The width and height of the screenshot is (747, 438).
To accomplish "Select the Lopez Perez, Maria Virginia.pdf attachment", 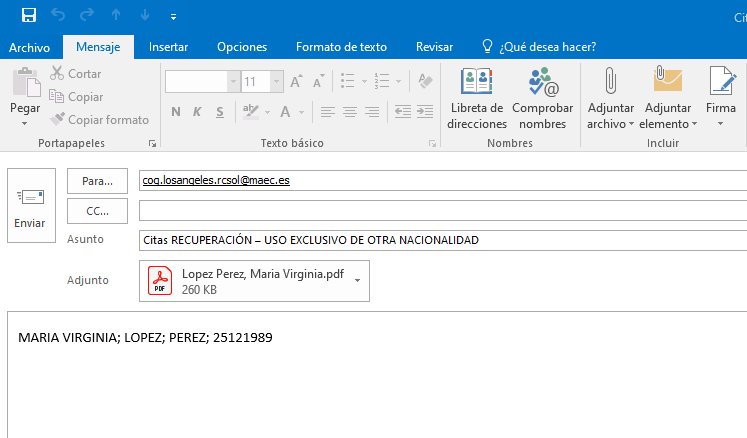I will click(254, 281).
